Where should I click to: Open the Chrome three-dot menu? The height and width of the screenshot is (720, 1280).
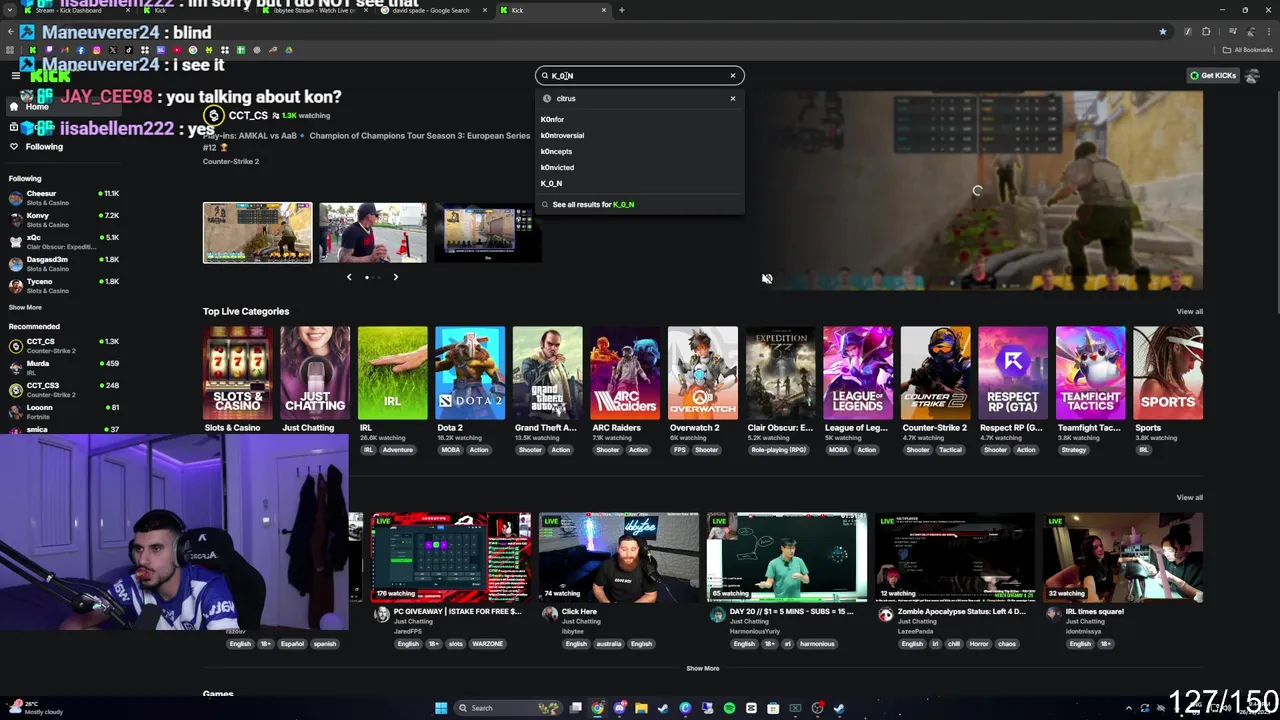(x=1270, y=32)
